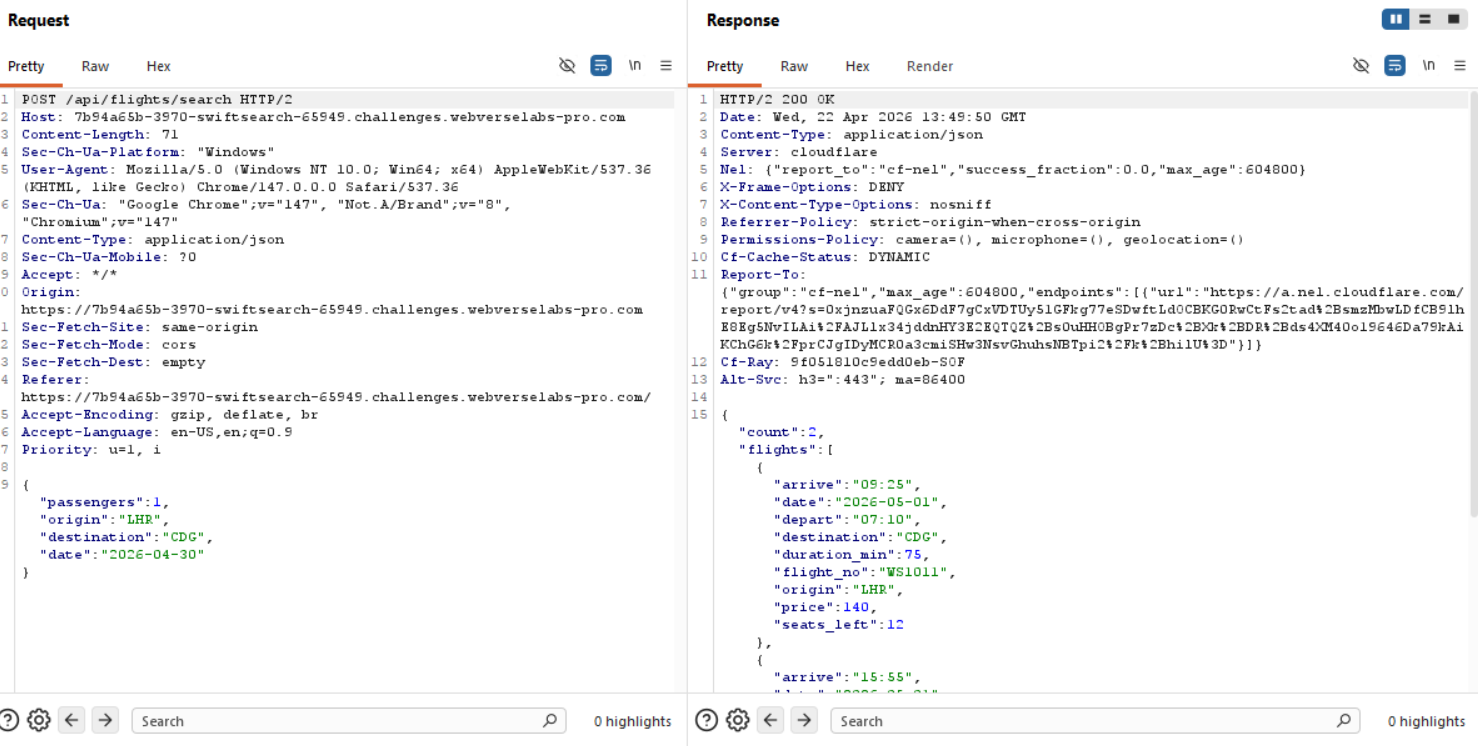Go to next match in Request search

[x=105, y=720]
